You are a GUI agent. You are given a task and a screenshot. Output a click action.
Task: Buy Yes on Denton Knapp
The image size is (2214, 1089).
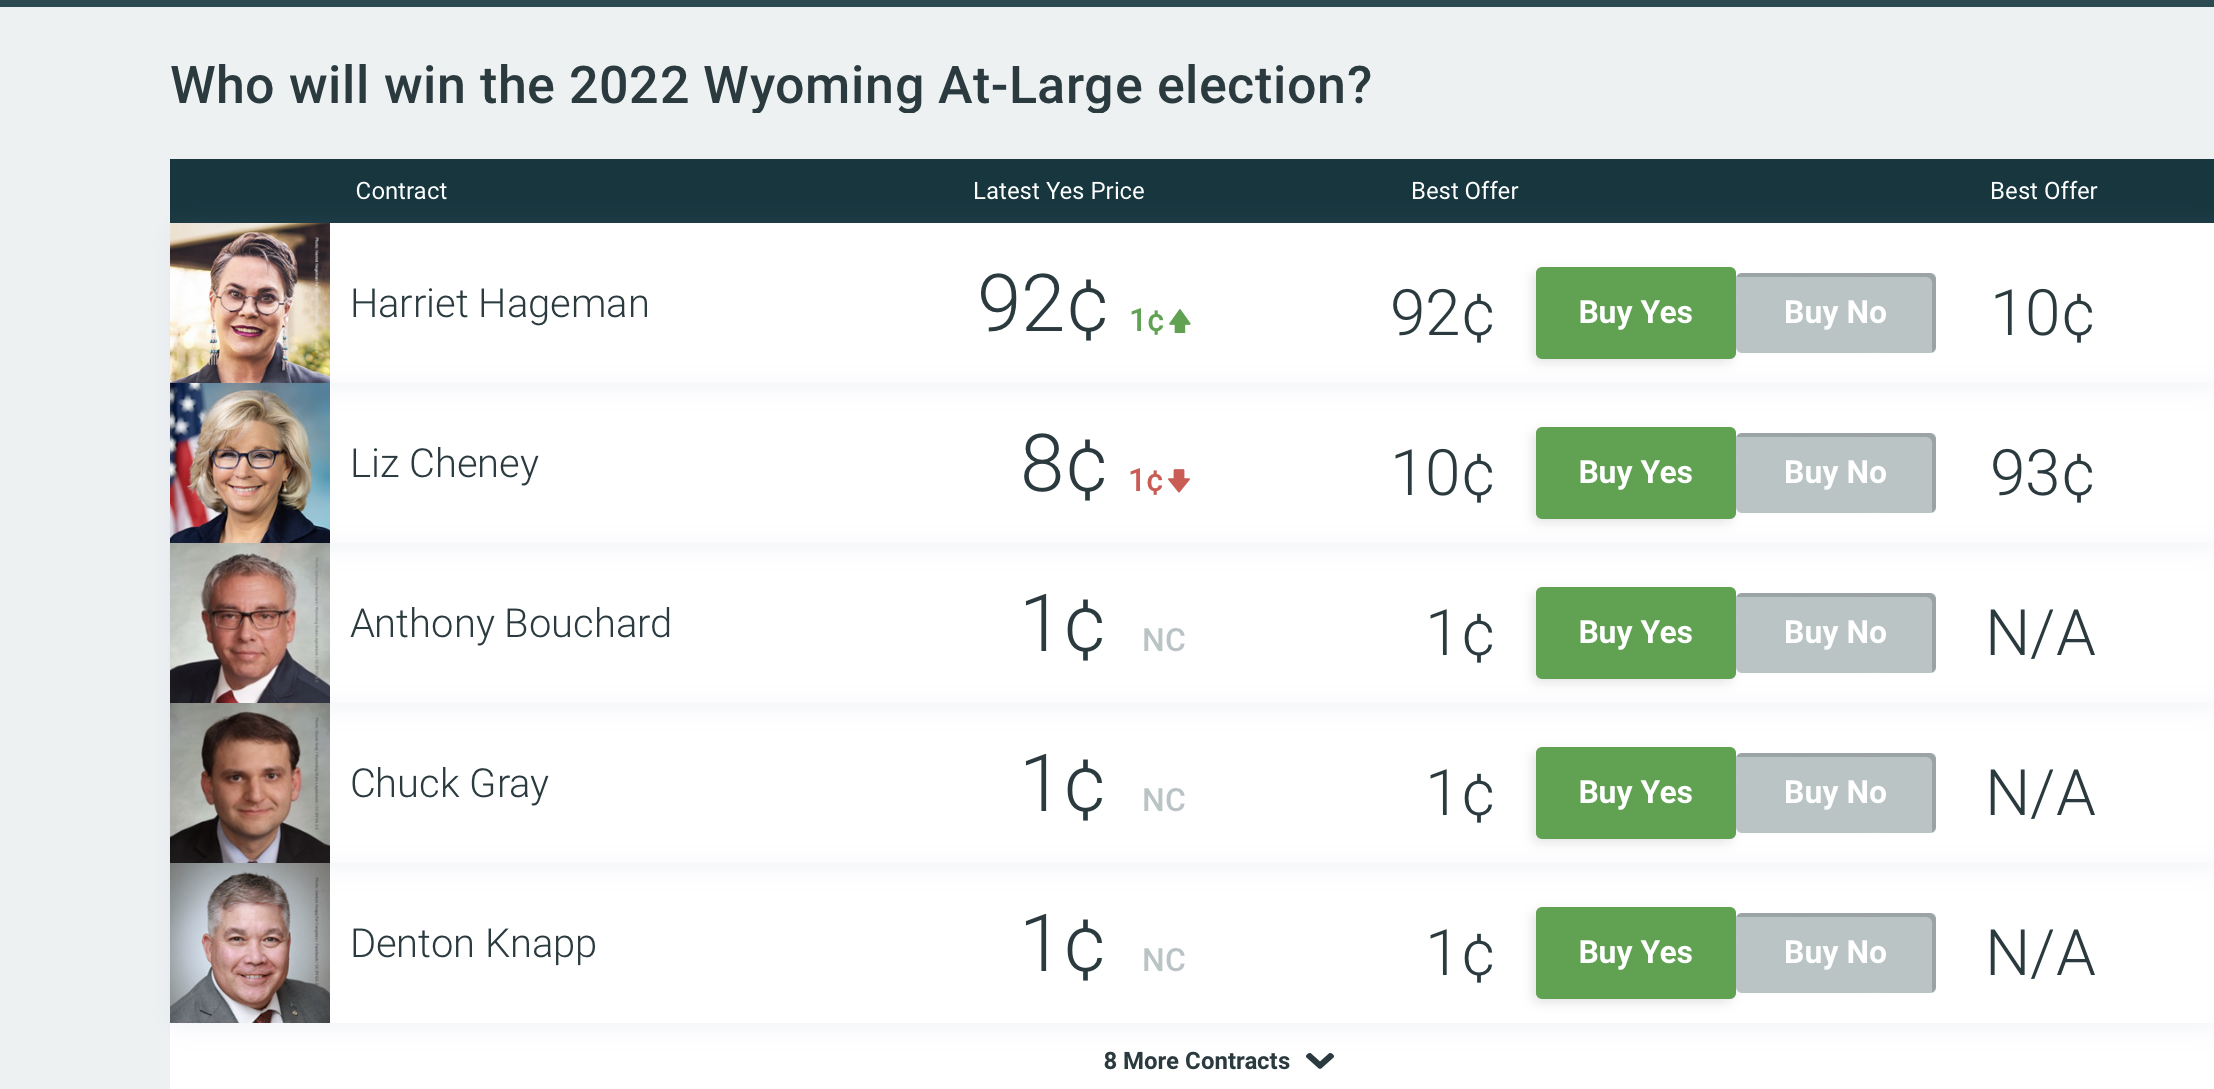(x=1635, y=953)
